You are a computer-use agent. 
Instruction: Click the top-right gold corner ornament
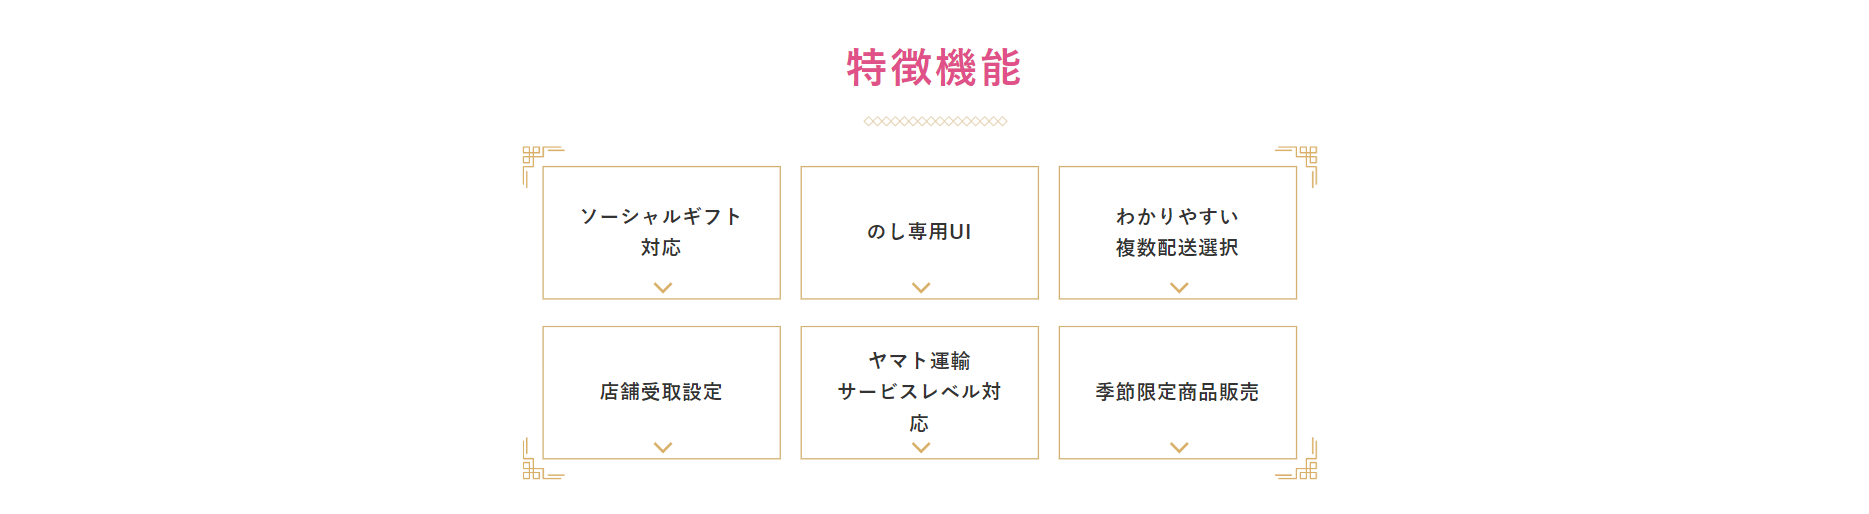click(1296, 167)
